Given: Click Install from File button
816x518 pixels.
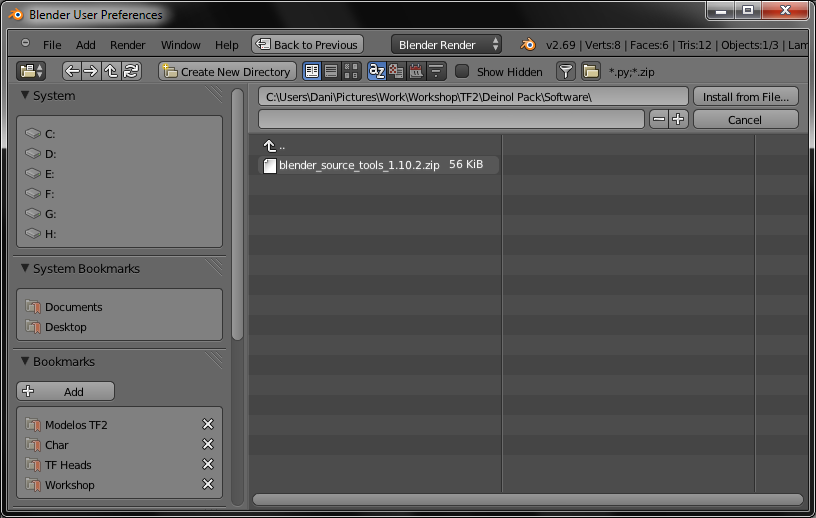Looking at the screenshot, I should coord(745,97).
